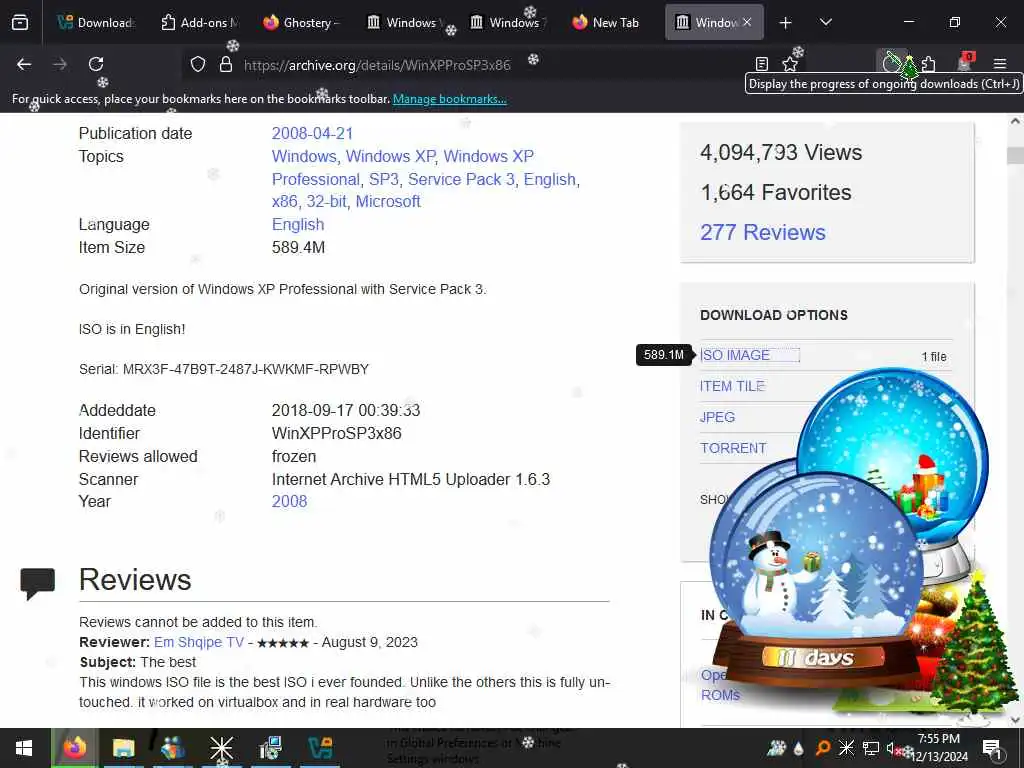Image resolution: width=1024 pixels, height=768 pixels.
Task: Open reviewer Em Shqipe TV profile
Action: click(x=199, y=643)
